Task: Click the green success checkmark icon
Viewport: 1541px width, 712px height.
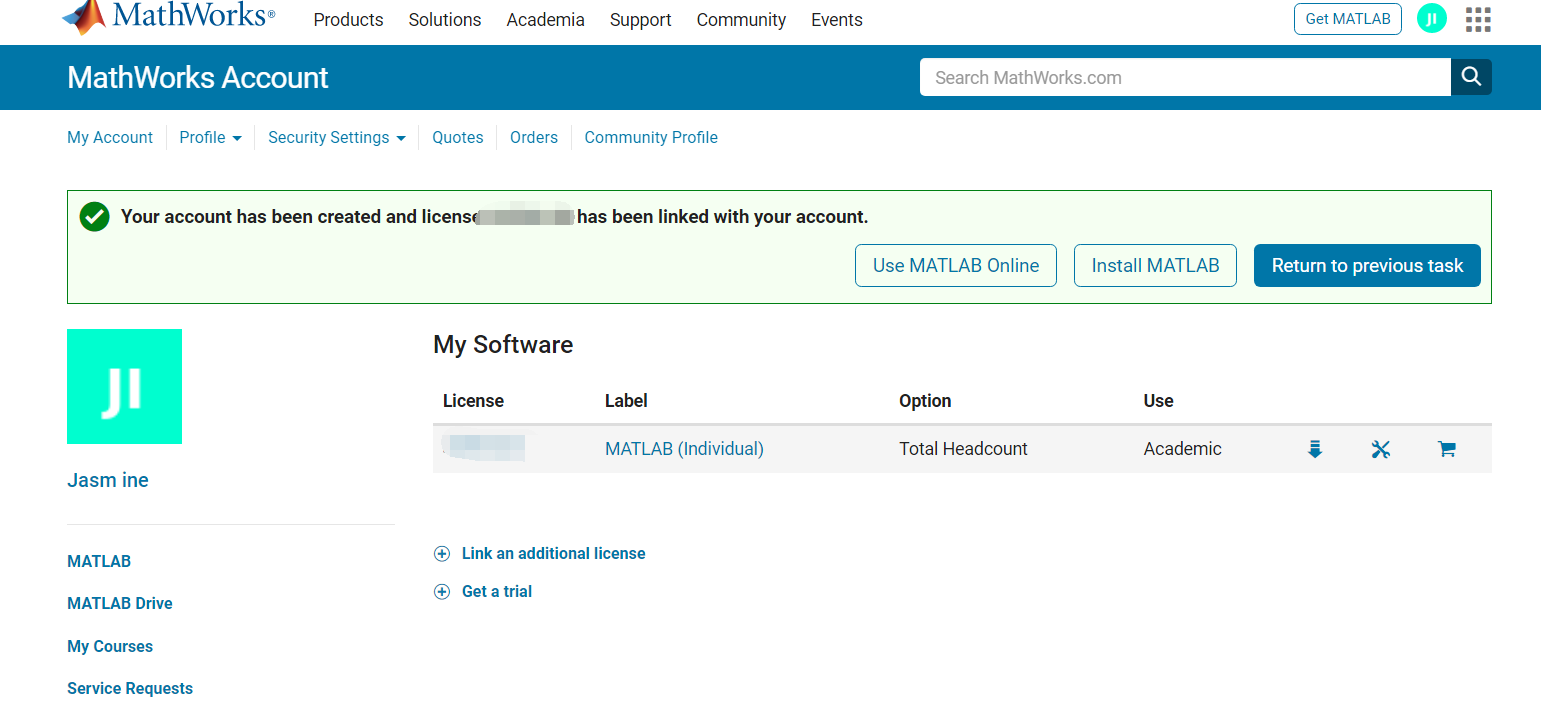Action: (x=94, y=216)
